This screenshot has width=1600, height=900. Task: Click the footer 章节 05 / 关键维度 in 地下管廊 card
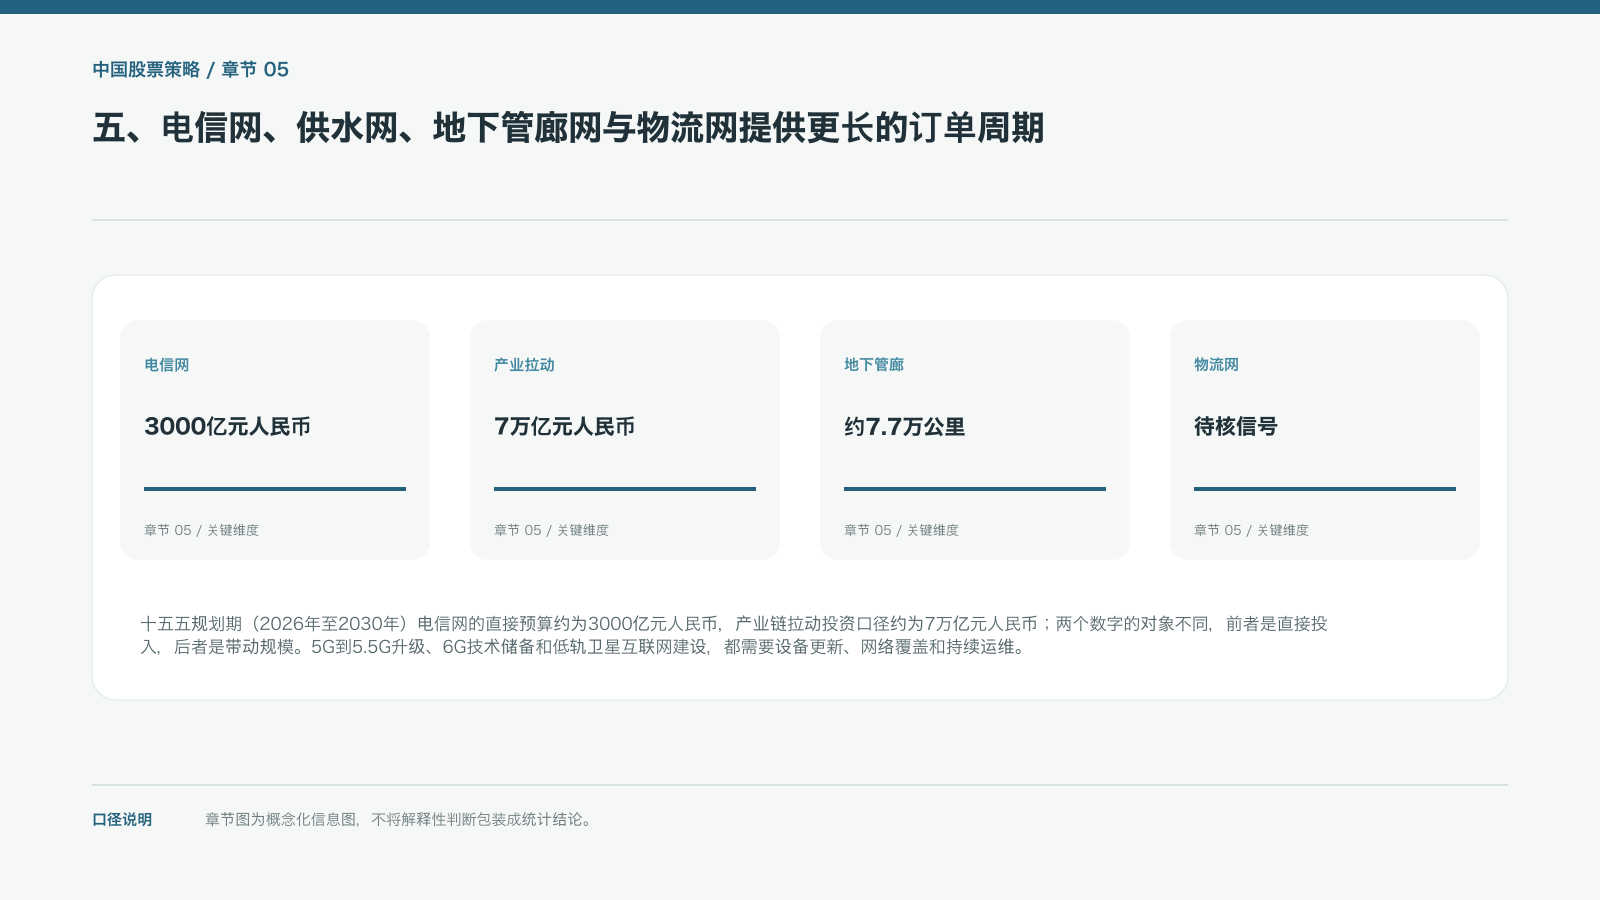[x=901, y=530]
